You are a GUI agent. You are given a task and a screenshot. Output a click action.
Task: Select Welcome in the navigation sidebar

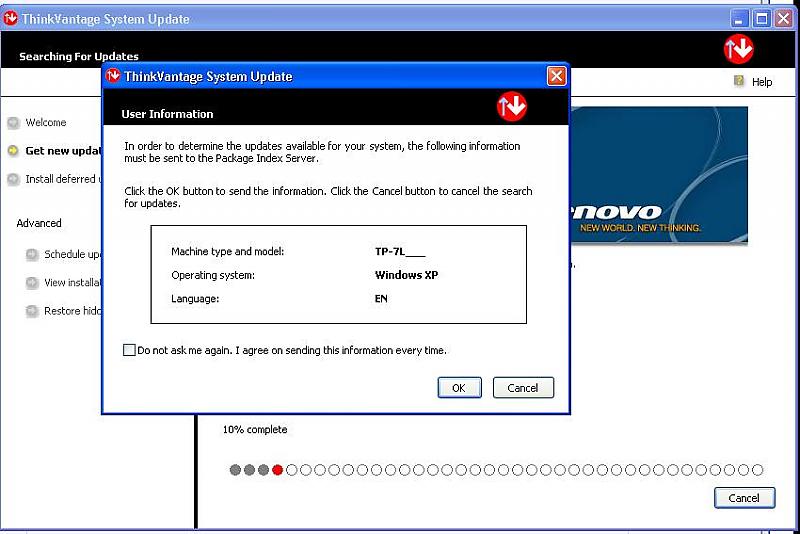click(x=46, y=123)
